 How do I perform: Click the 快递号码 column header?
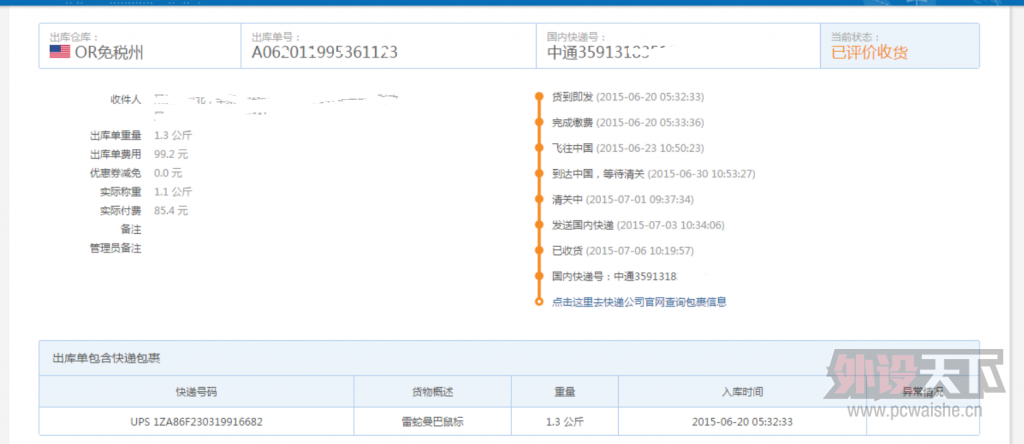(x=196, y=391)
